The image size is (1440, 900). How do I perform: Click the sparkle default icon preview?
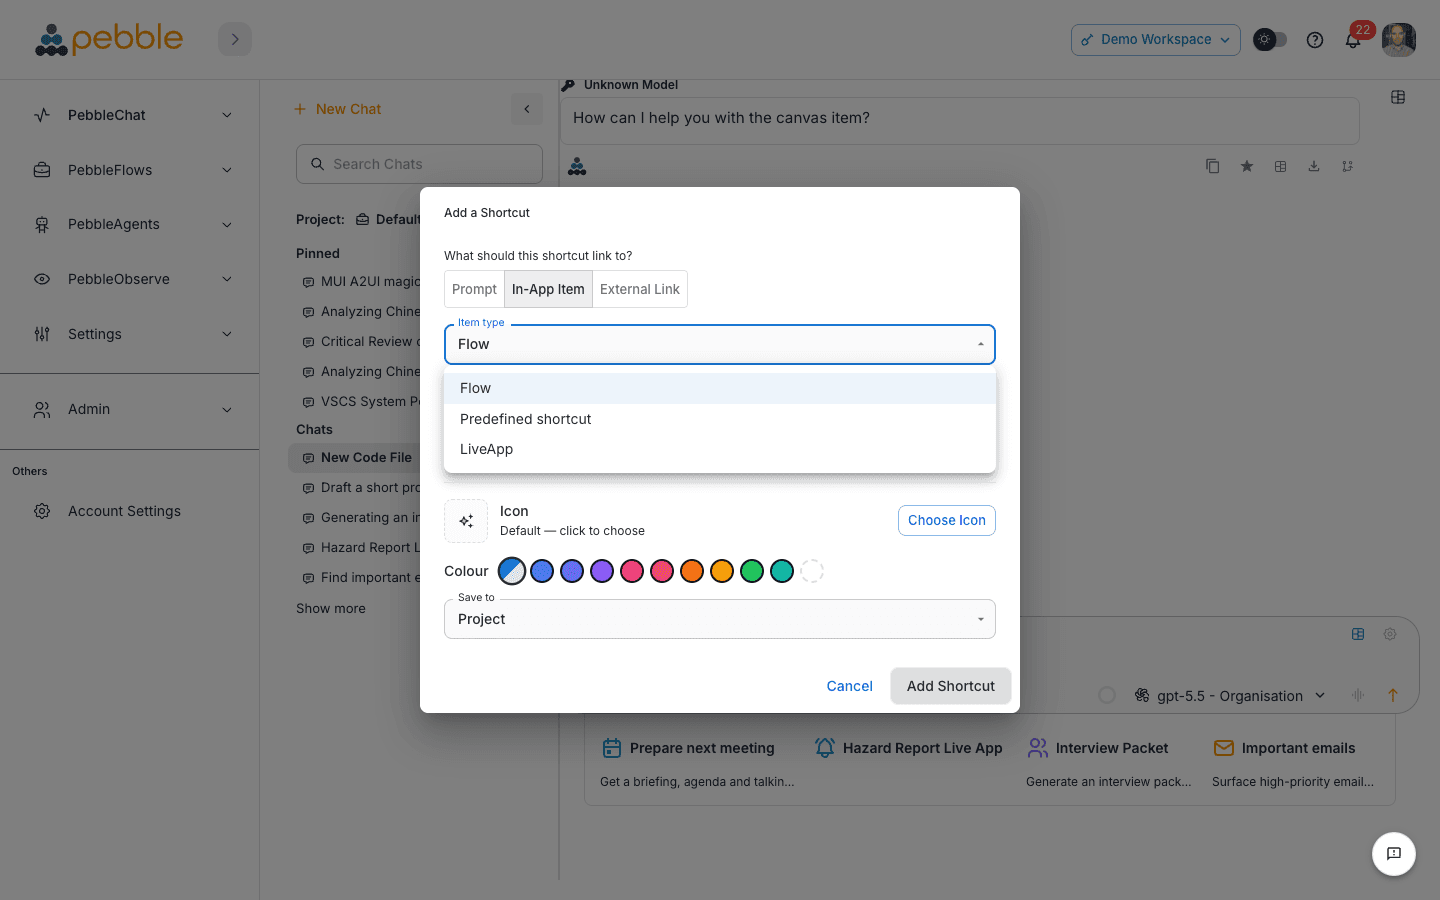(466, 521)
